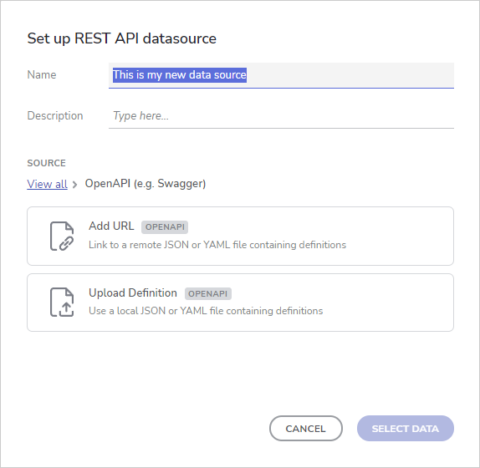
Task: Click the remote JSON or YAML description
Action: pyautogui.click(x=217, y=245)
